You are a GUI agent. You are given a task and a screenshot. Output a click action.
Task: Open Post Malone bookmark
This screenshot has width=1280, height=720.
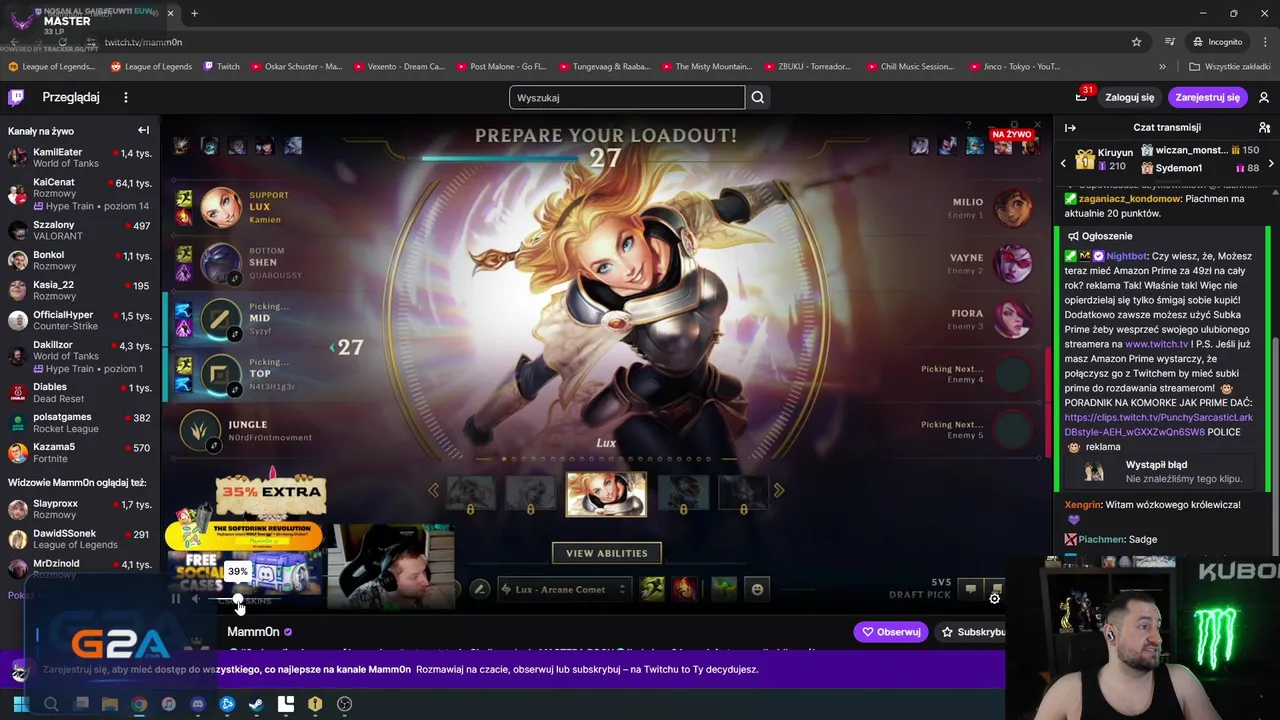click(x=501, y=67)
